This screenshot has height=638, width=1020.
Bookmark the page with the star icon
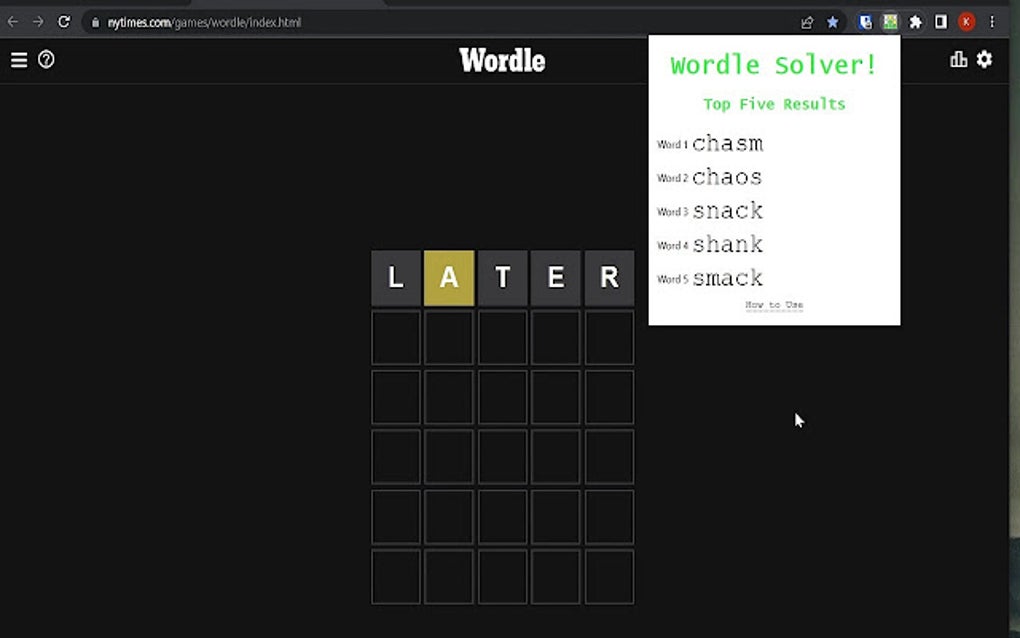(833, 21)
